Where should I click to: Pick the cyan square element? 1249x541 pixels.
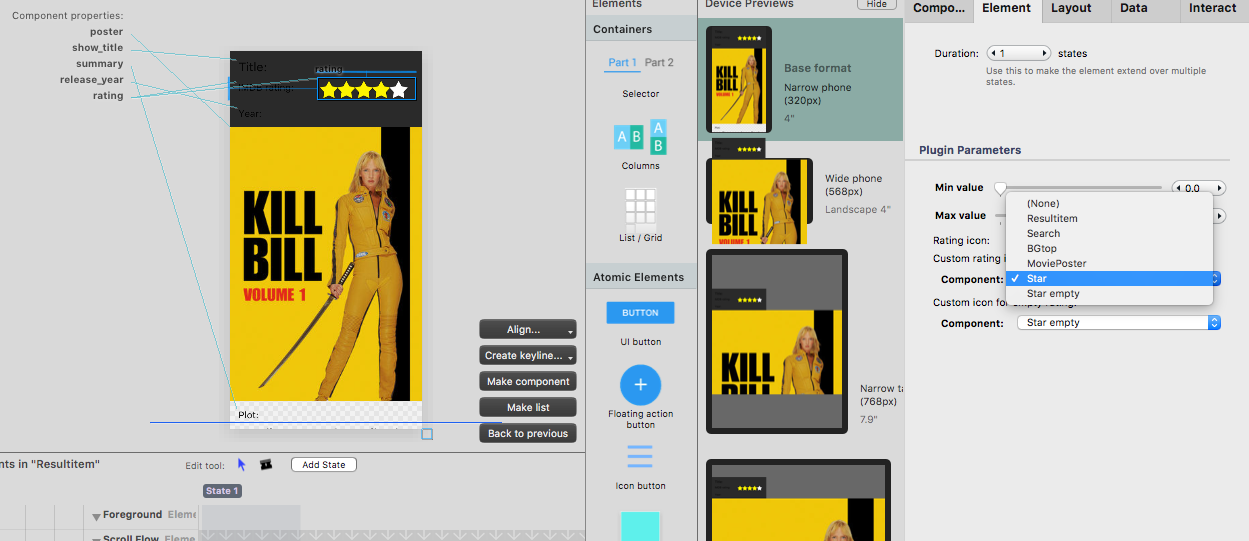coord(640,526)
